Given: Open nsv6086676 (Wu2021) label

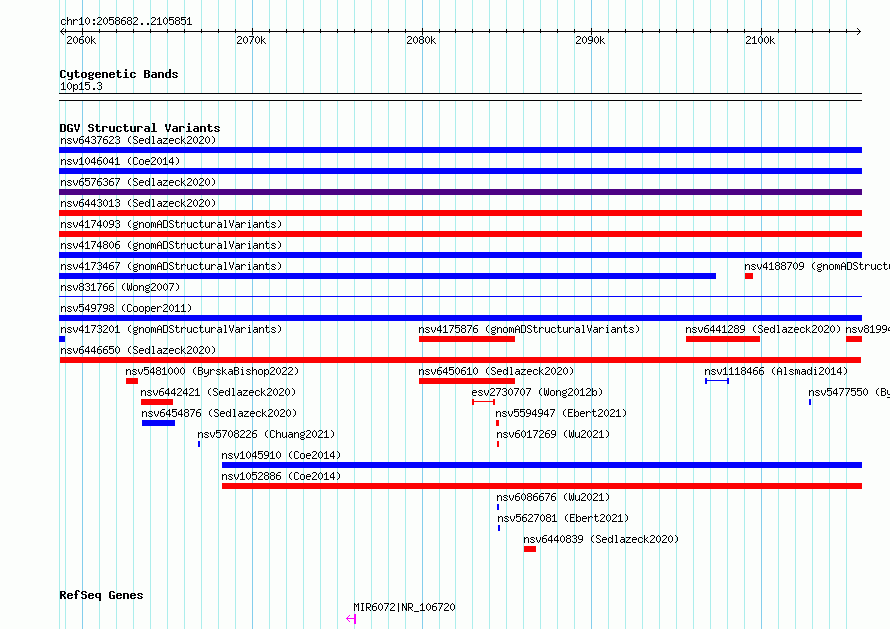Looking at the screenshot, I should (x=553, y=497).
